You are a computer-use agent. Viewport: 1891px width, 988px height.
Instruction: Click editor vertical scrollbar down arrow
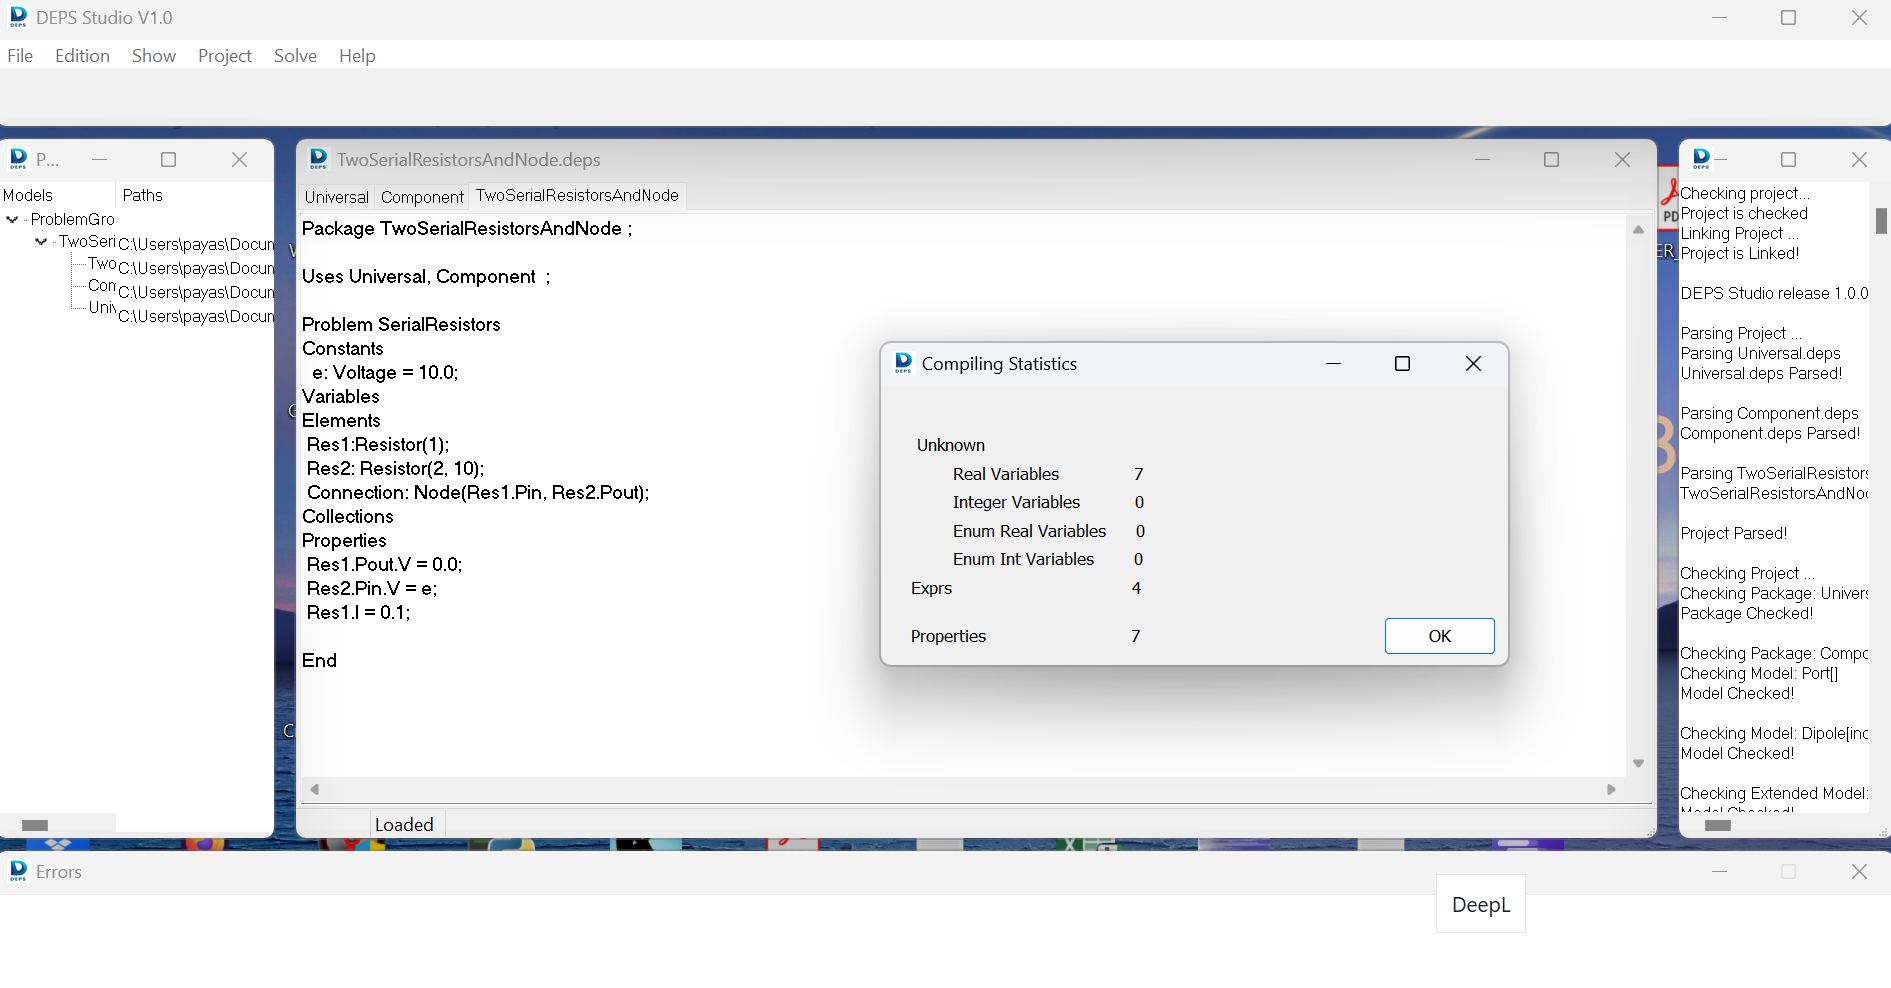click(1638, 763)
